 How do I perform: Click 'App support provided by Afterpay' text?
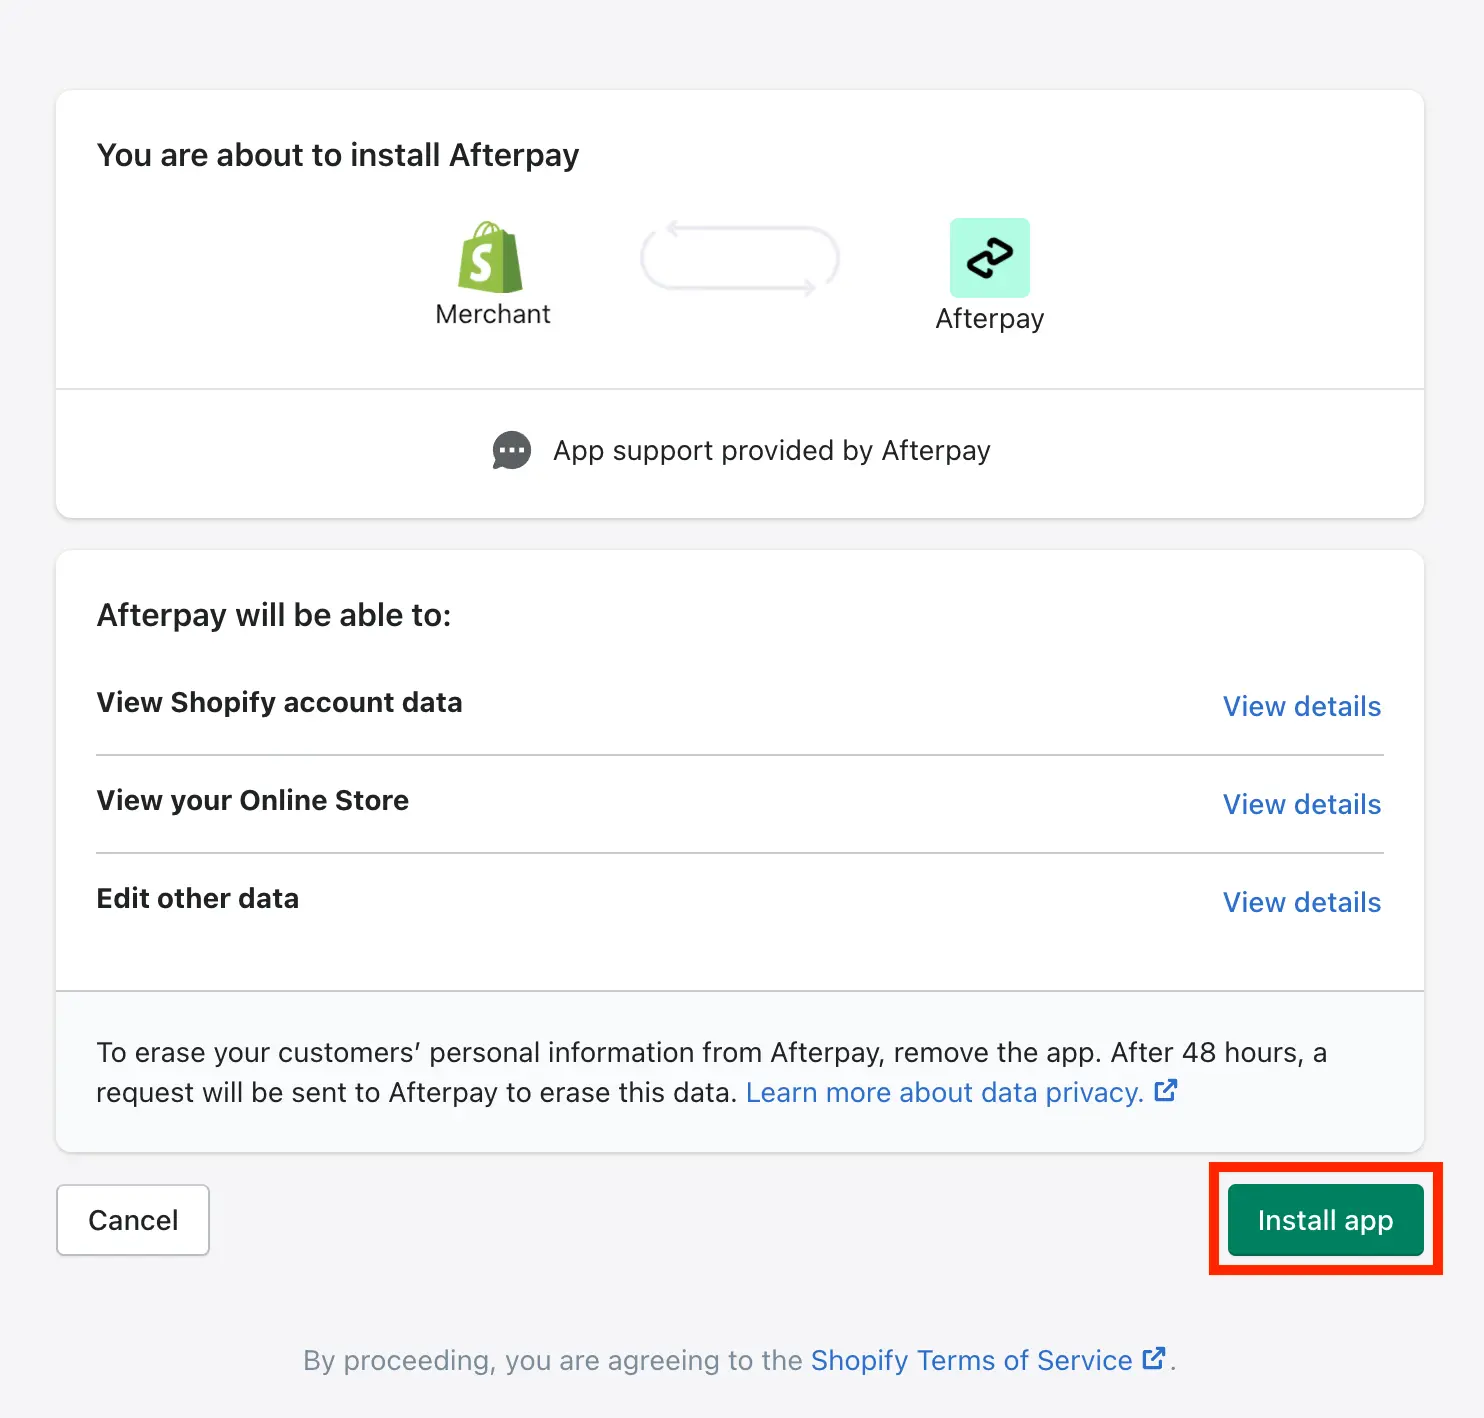(x=771, y=451)
